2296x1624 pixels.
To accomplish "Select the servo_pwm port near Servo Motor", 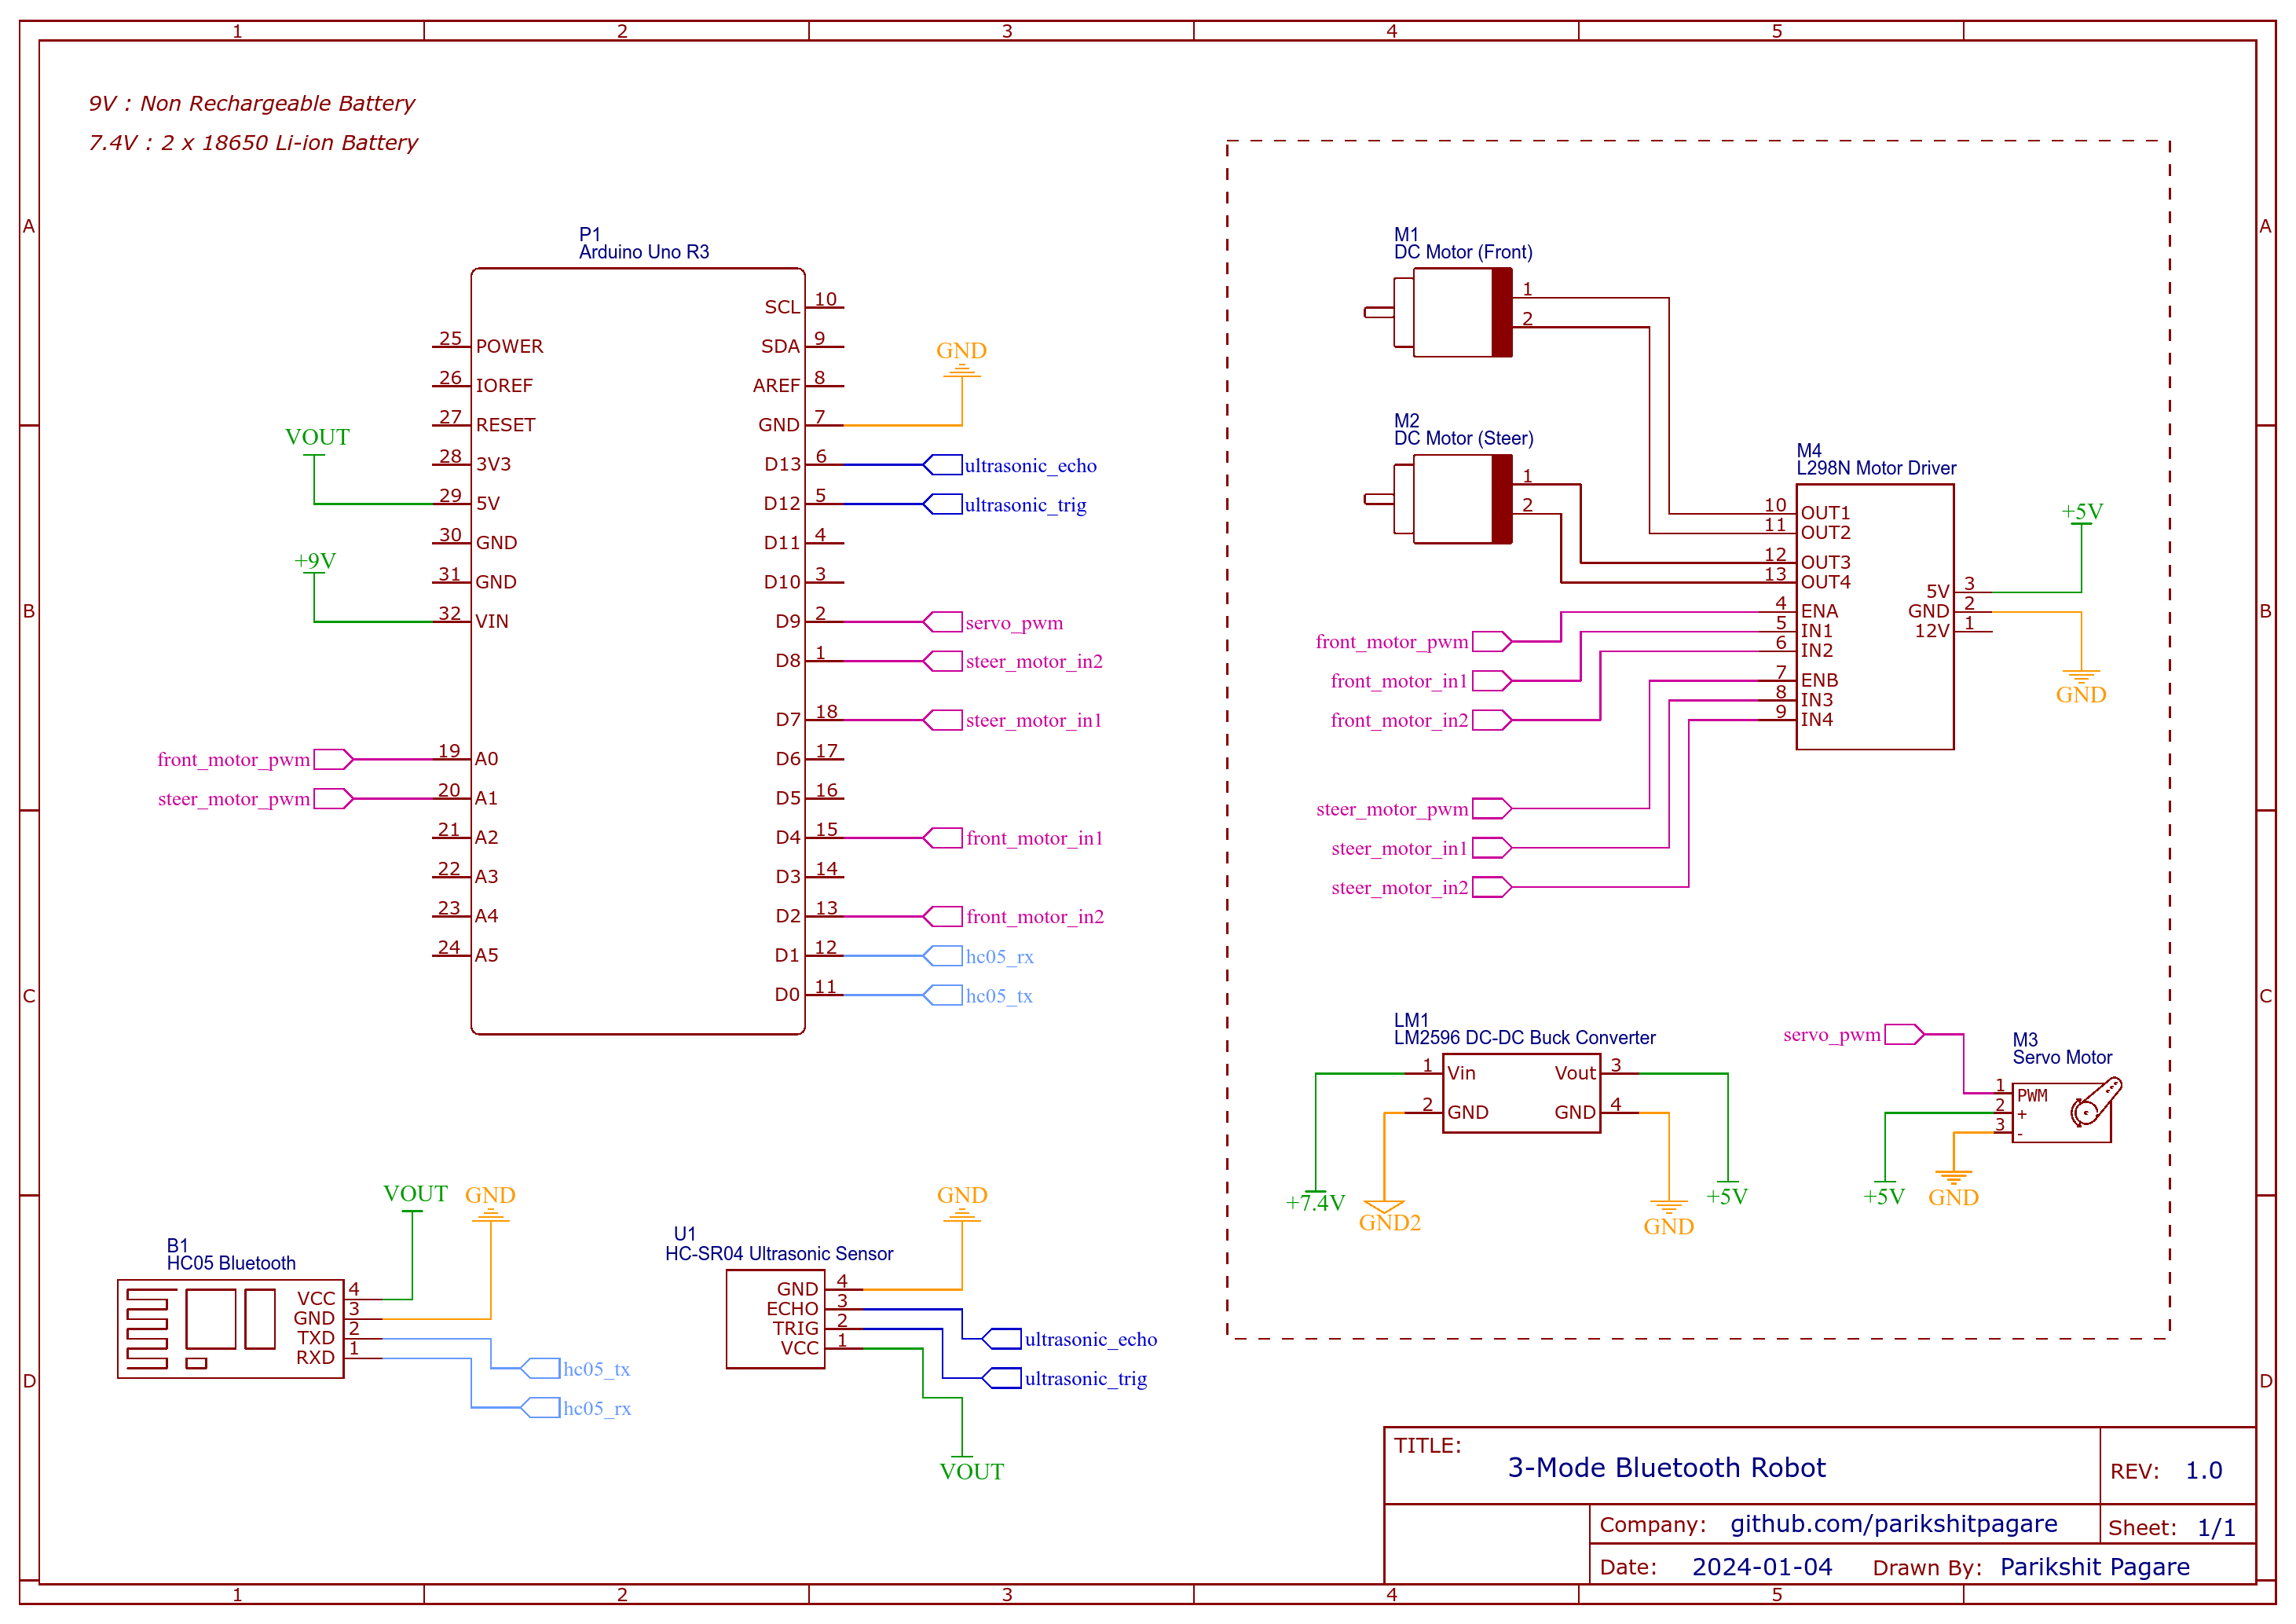I will pos(1853,1035).
